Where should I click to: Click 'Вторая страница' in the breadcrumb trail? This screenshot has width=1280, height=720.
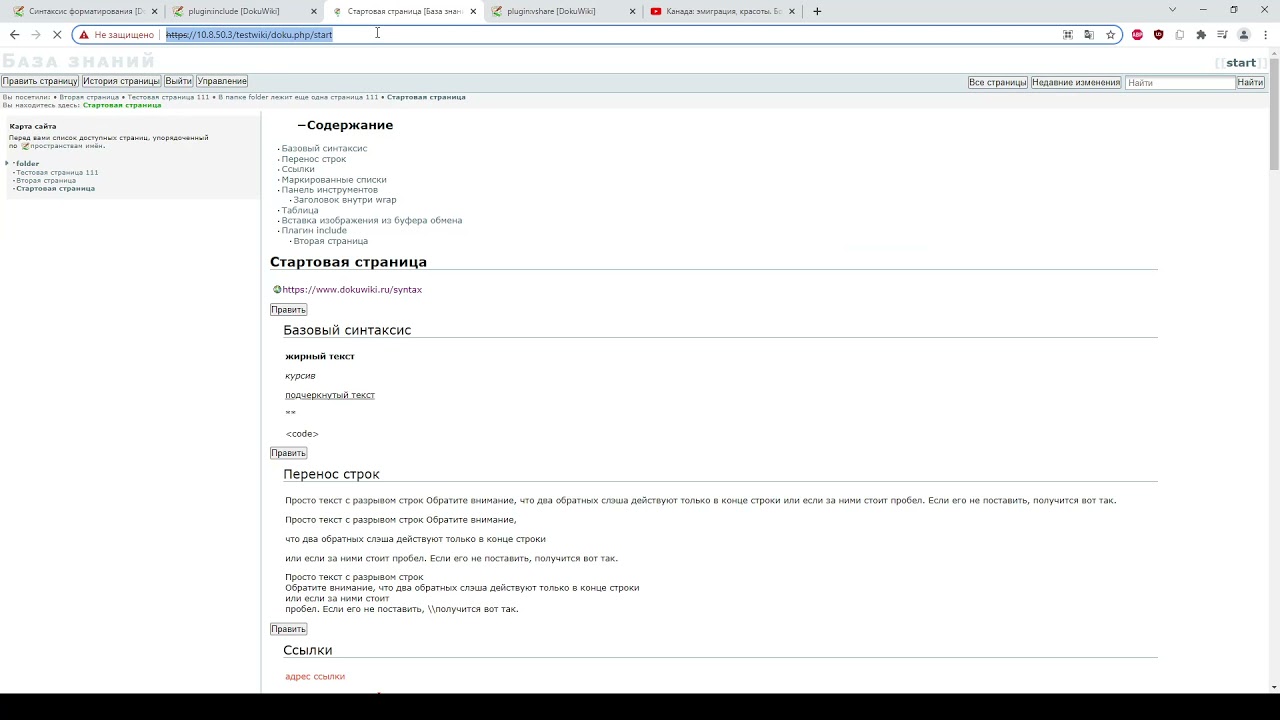(89, 97)
